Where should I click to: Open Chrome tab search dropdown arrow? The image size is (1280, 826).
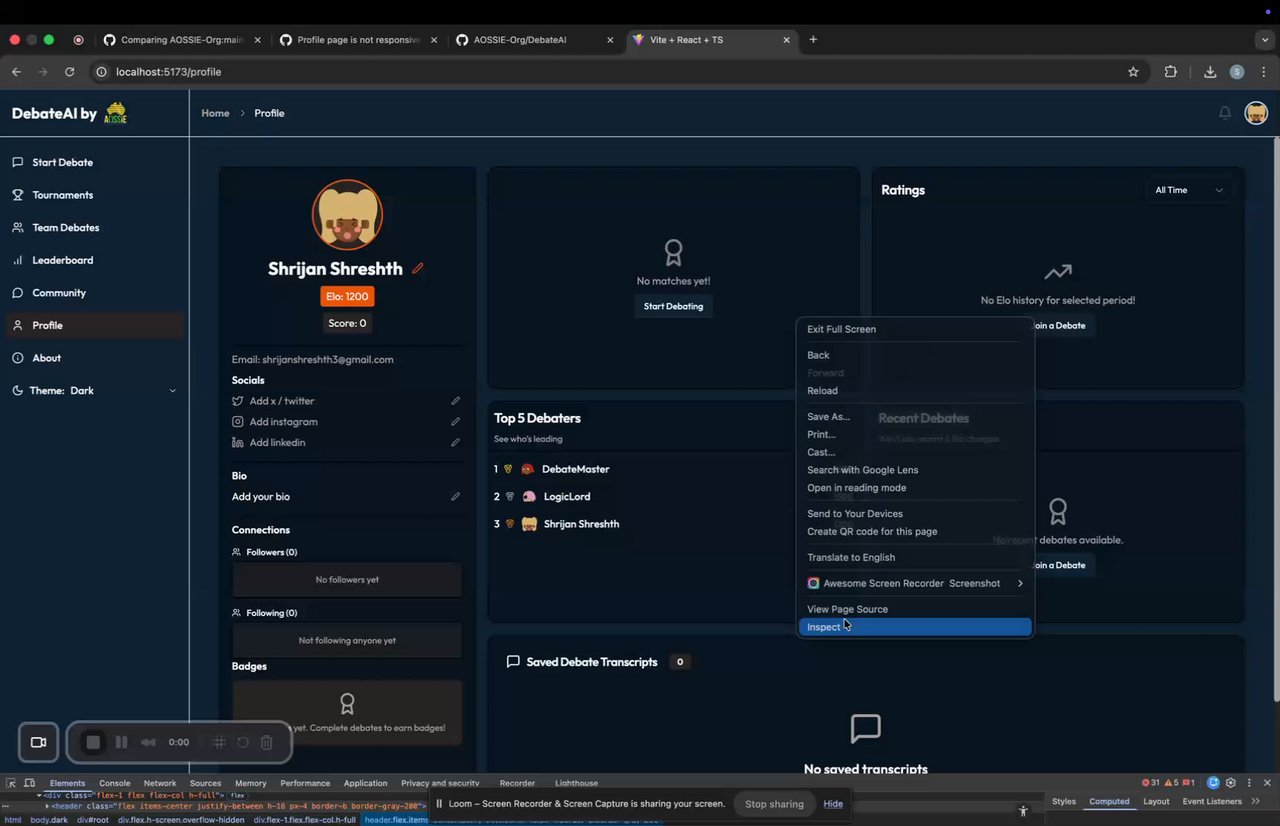pos(1266,40)
